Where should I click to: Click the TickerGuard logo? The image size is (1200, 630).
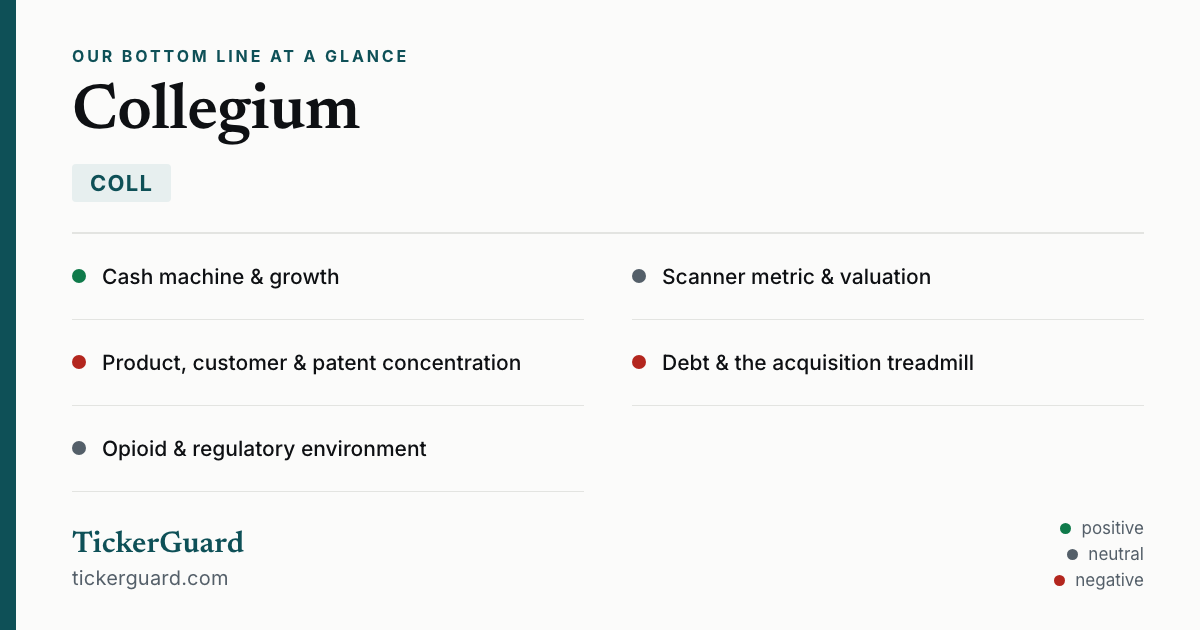(158, 542)
